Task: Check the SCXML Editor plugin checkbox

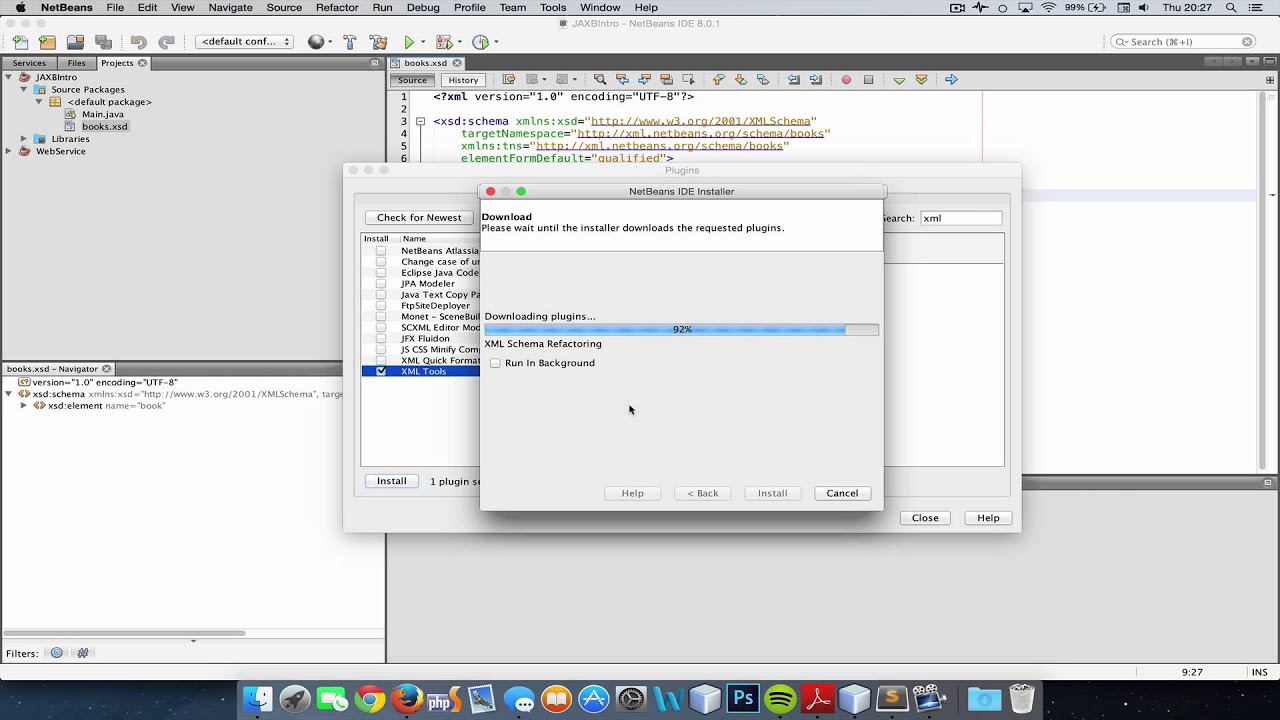Action: click(x=381, y=328)
